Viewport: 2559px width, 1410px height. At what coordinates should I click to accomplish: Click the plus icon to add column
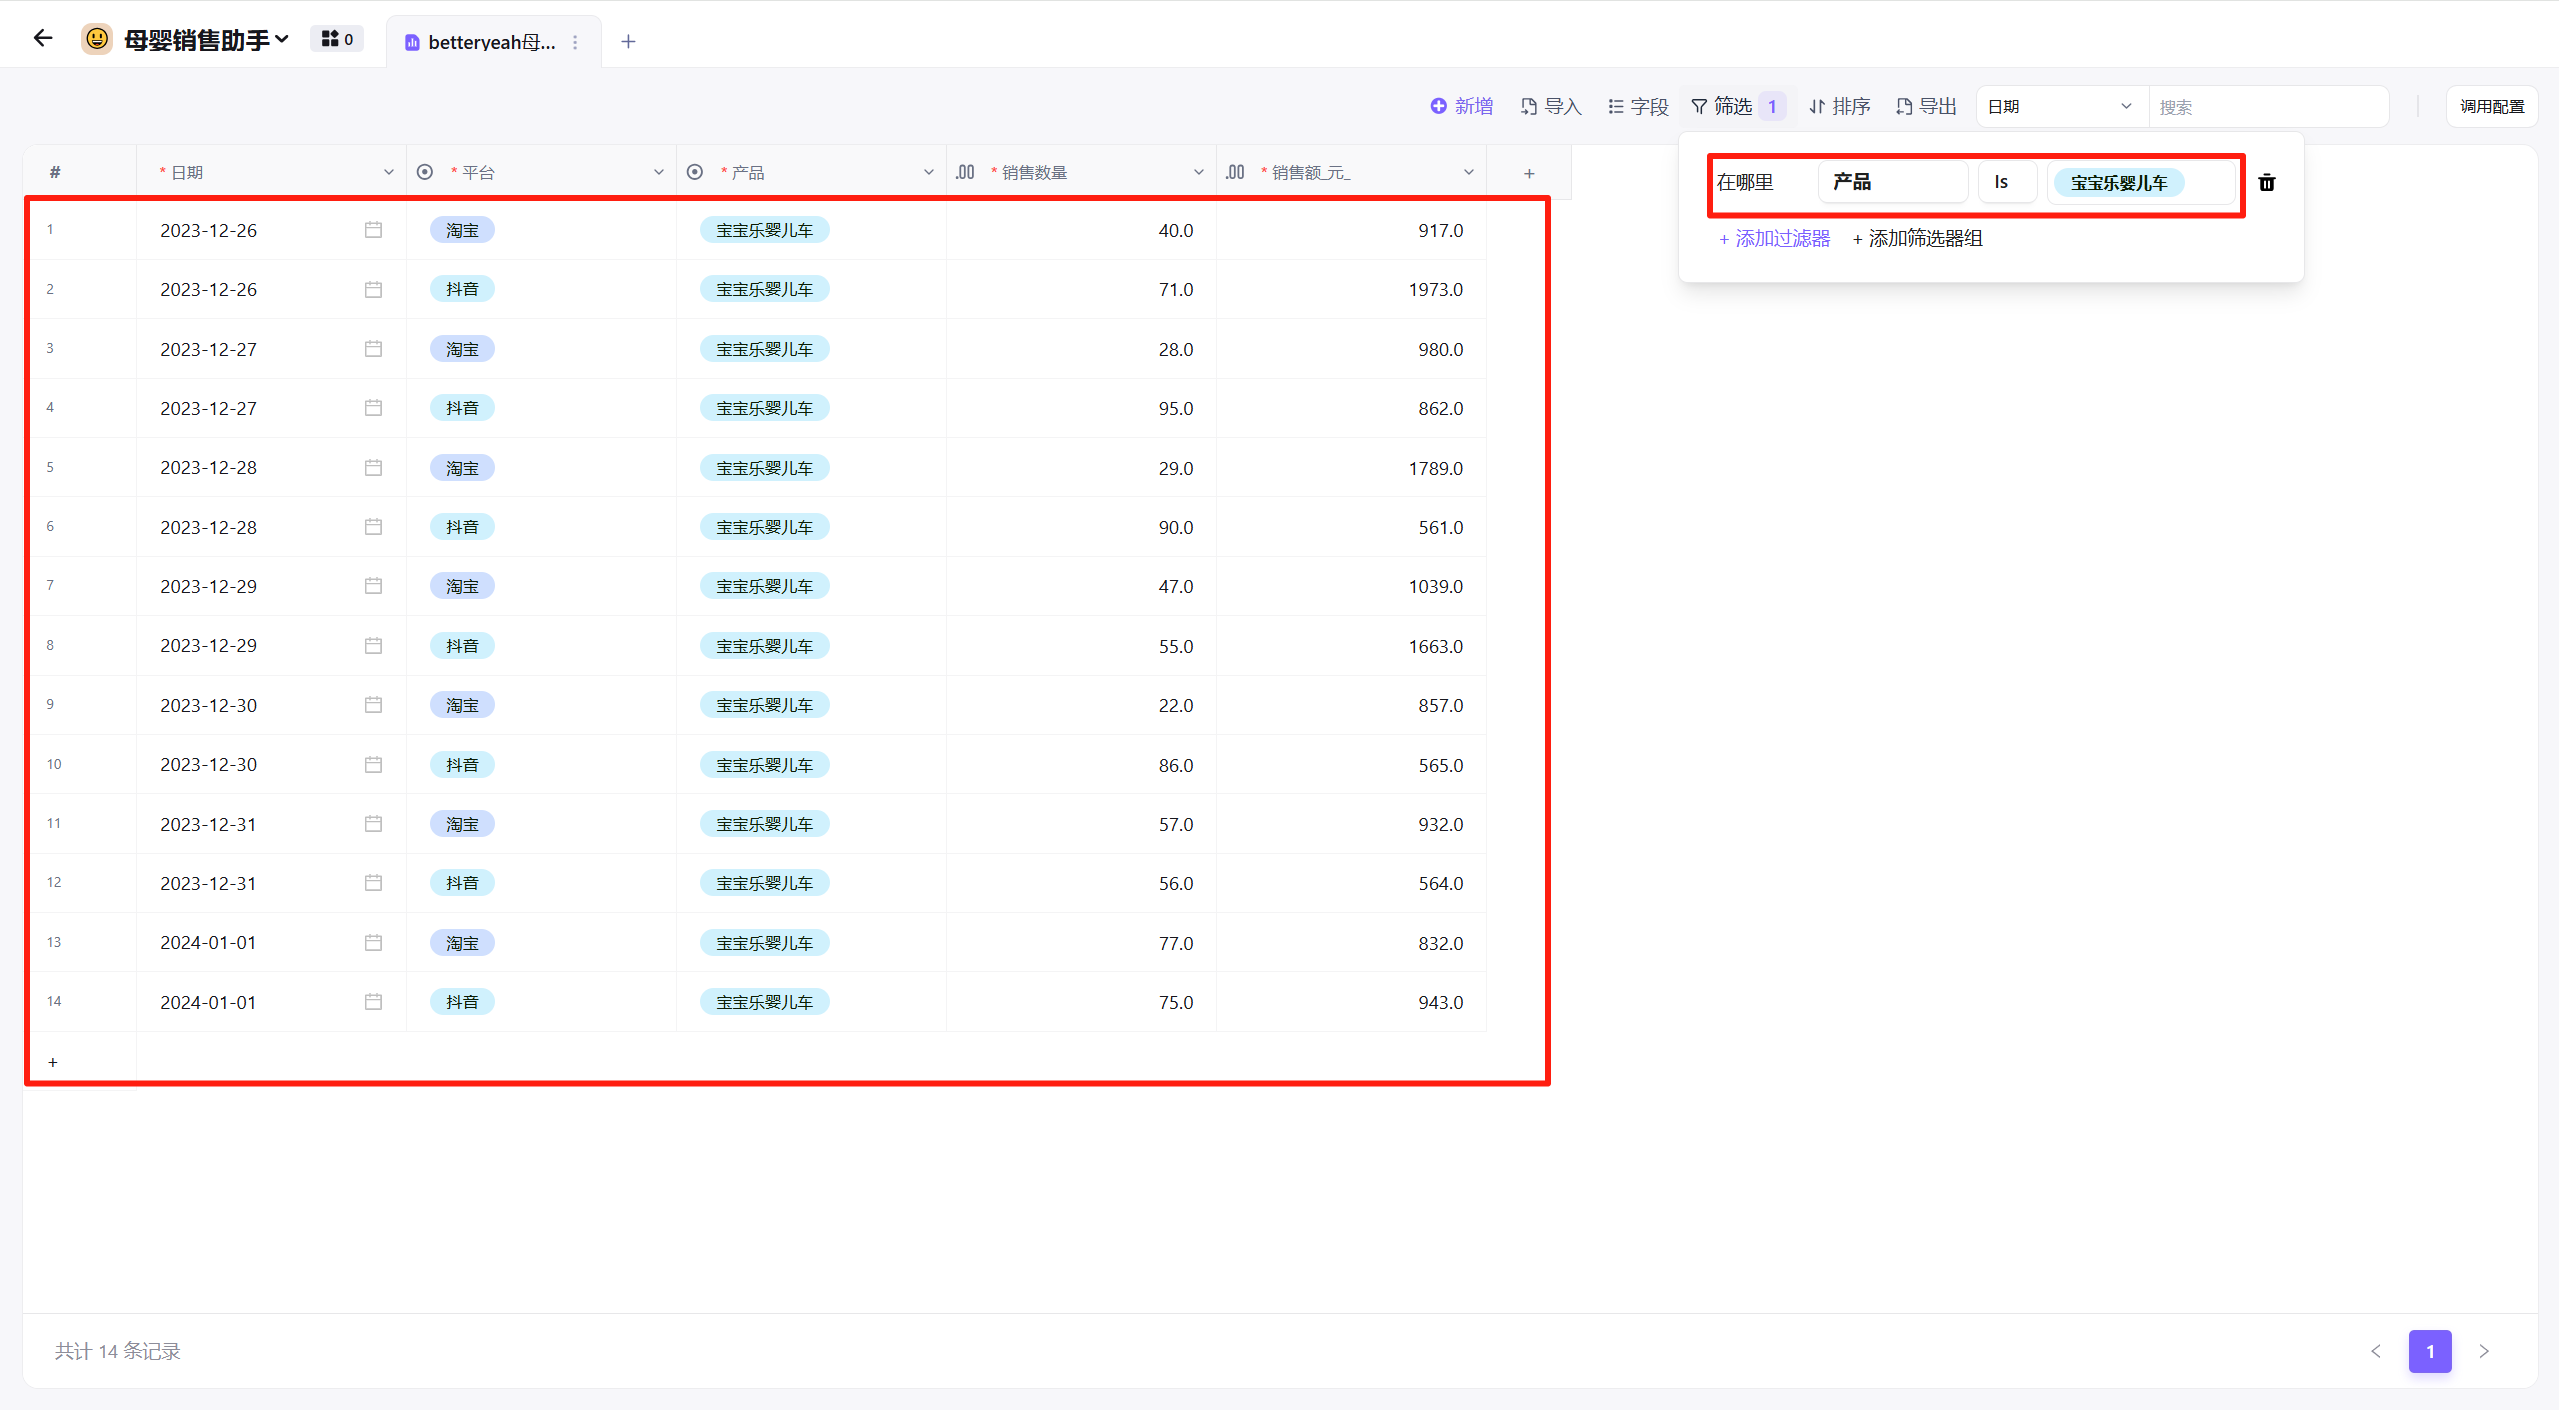[x=1528, y=173]
